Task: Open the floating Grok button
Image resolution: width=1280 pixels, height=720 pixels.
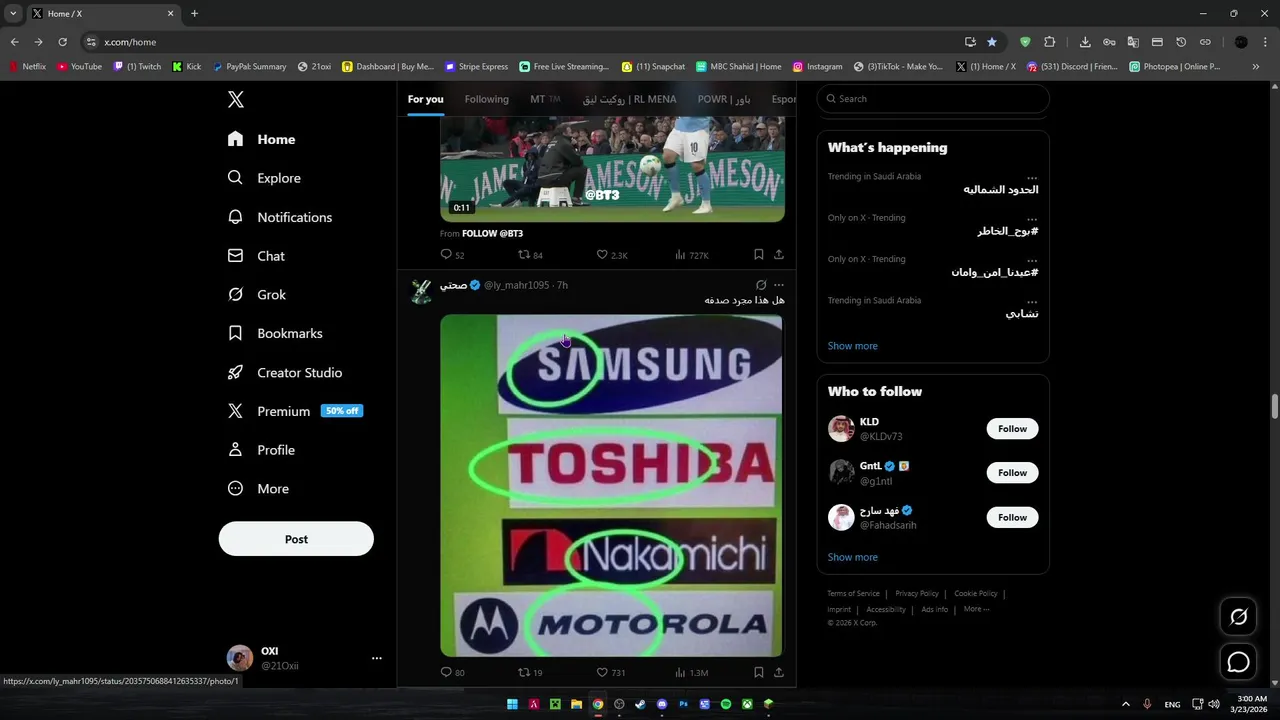Action: pyautogui.click(x=1238, y=617)
